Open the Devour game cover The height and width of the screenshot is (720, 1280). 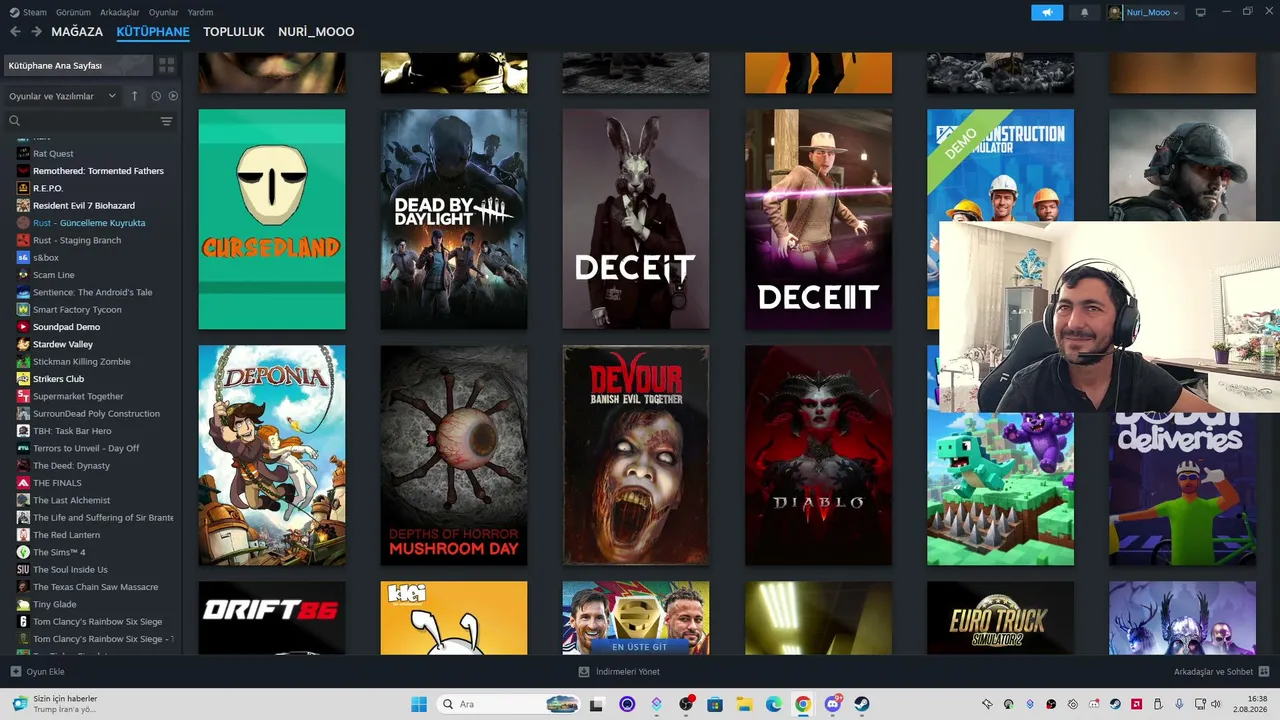(636, 455)
